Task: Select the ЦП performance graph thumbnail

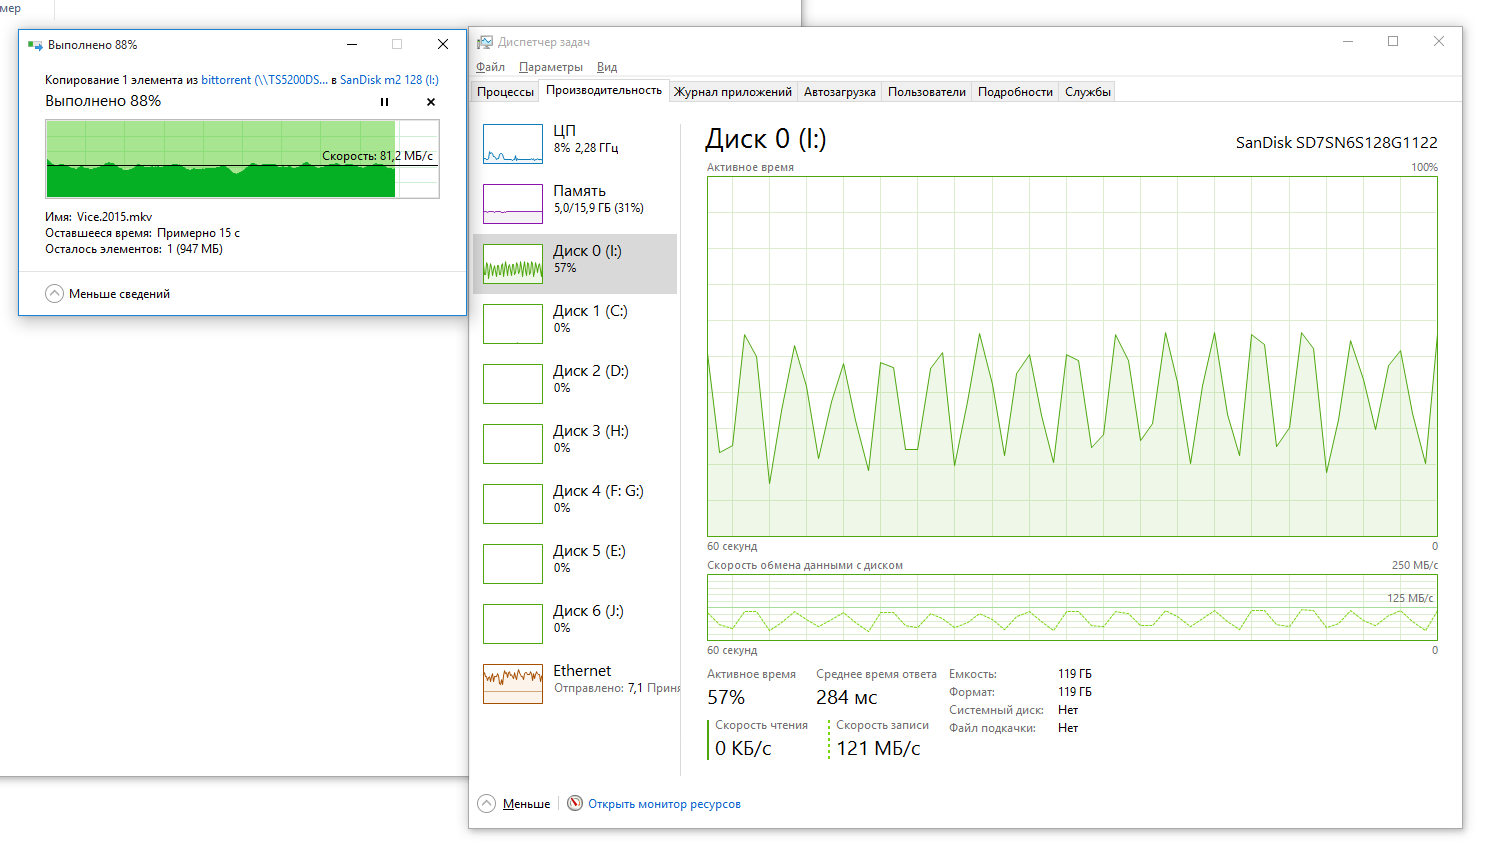Action: coord(513,144)
